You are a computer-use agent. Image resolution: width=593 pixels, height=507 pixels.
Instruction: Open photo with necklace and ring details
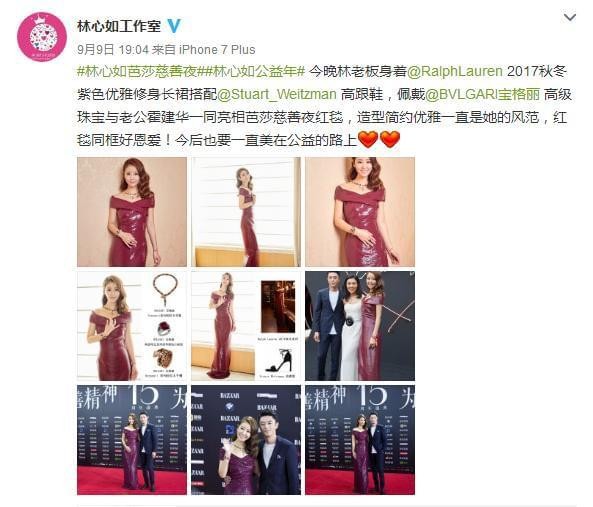coord(132,326)
